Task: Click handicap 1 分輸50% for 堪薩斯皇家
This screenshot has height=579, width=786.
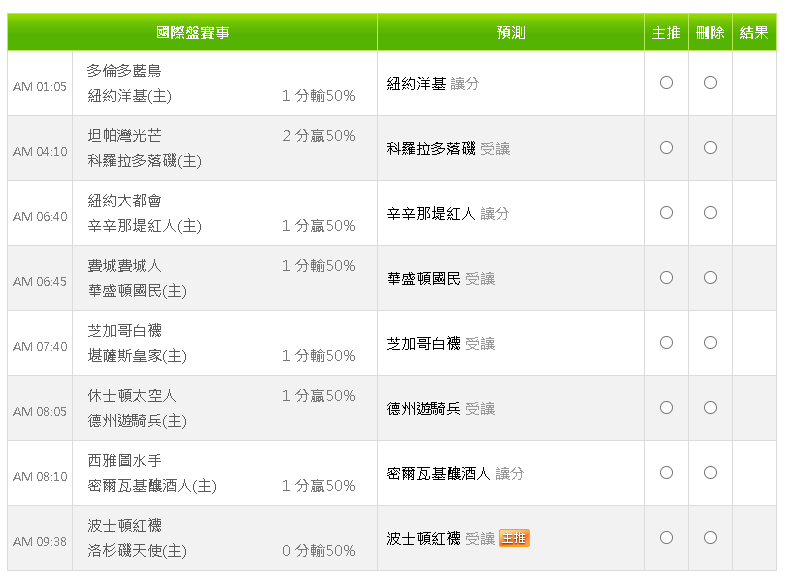Action: (x=319, y=356)
